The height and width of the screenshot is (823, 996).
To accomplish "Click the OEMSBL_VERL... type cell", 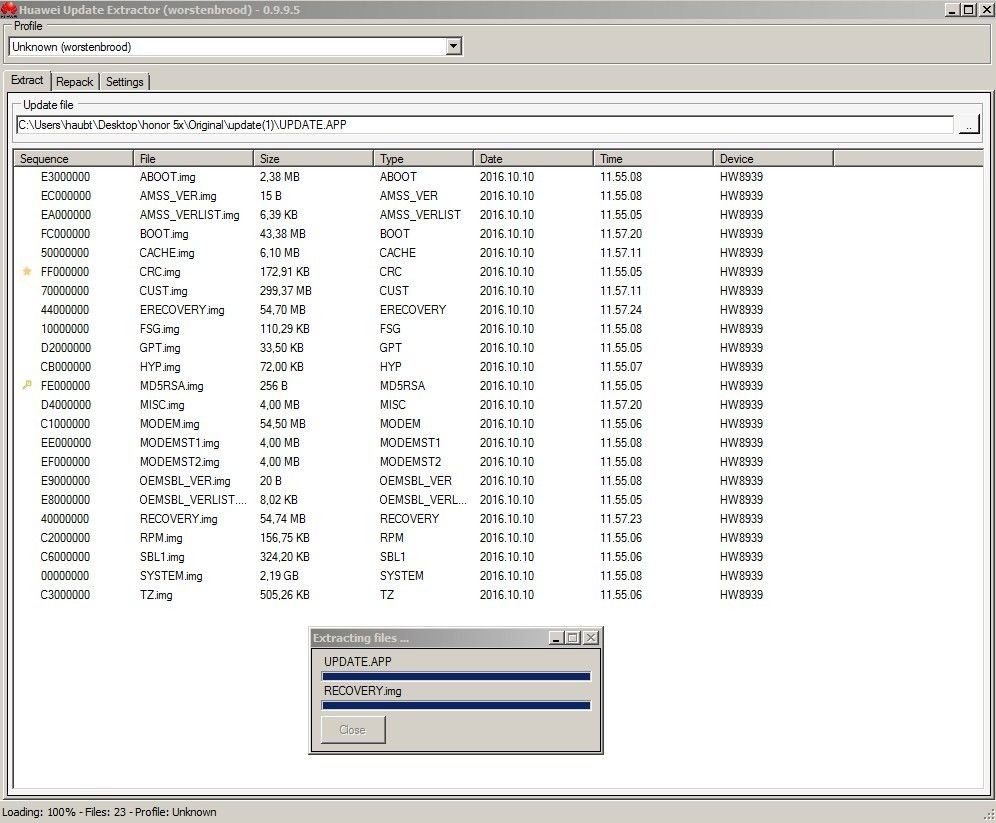I will click(x=423, y=500).
